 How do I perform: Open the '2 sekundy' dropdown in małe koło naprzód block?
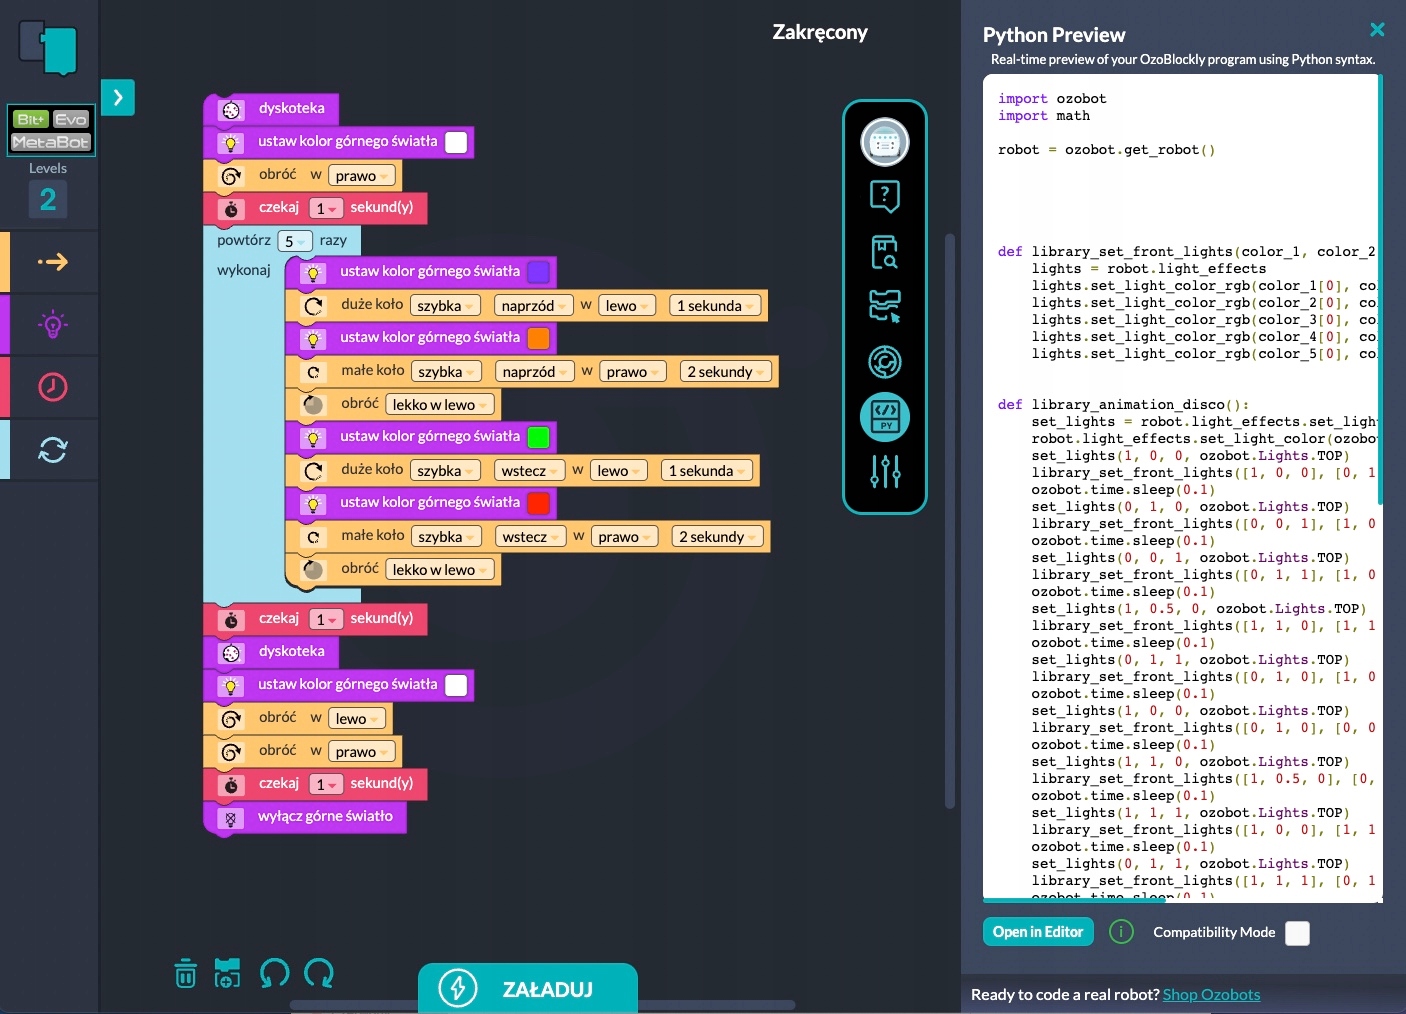(725, 372)
